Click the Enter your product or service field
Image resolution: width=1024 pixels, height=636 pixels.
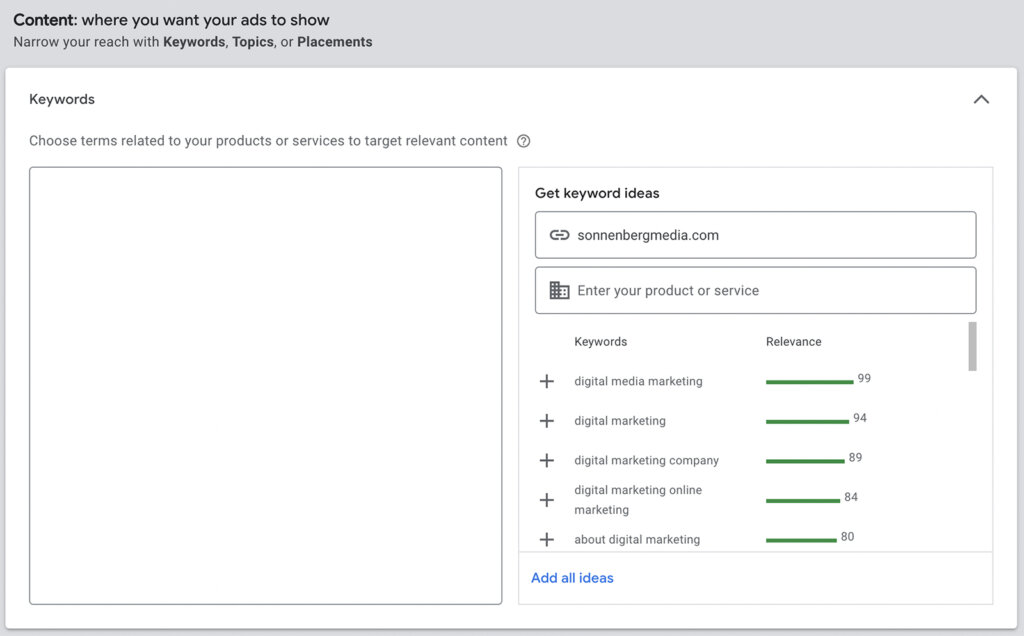755,290
